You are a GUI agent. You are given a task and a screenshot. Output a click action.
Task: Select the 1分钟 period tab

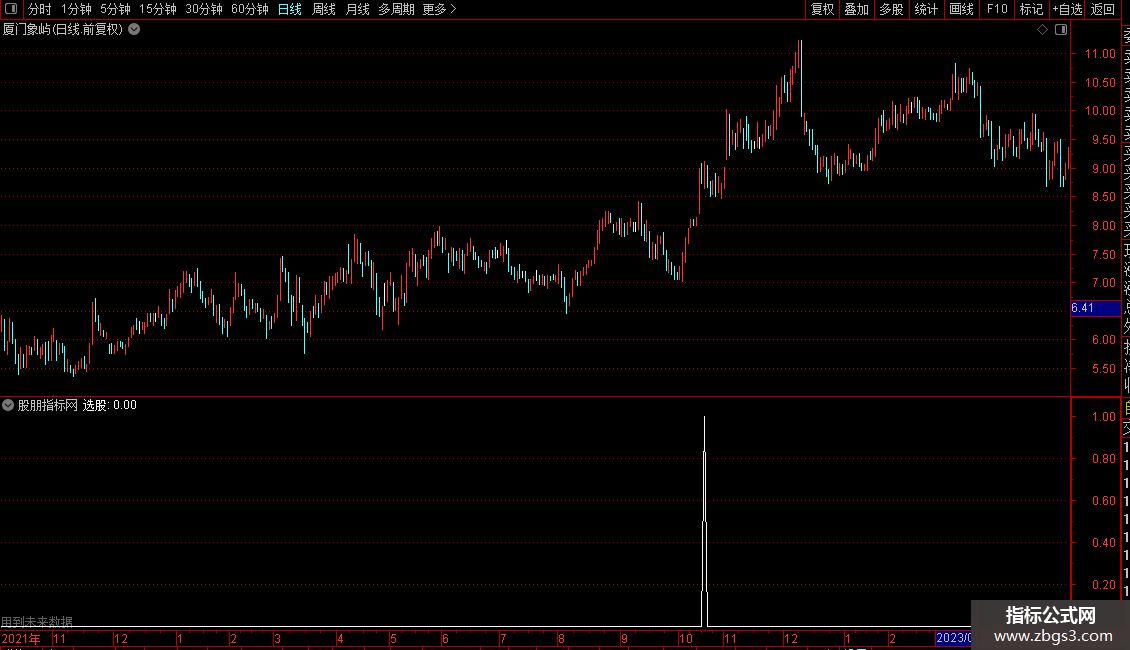pos(76,9)
